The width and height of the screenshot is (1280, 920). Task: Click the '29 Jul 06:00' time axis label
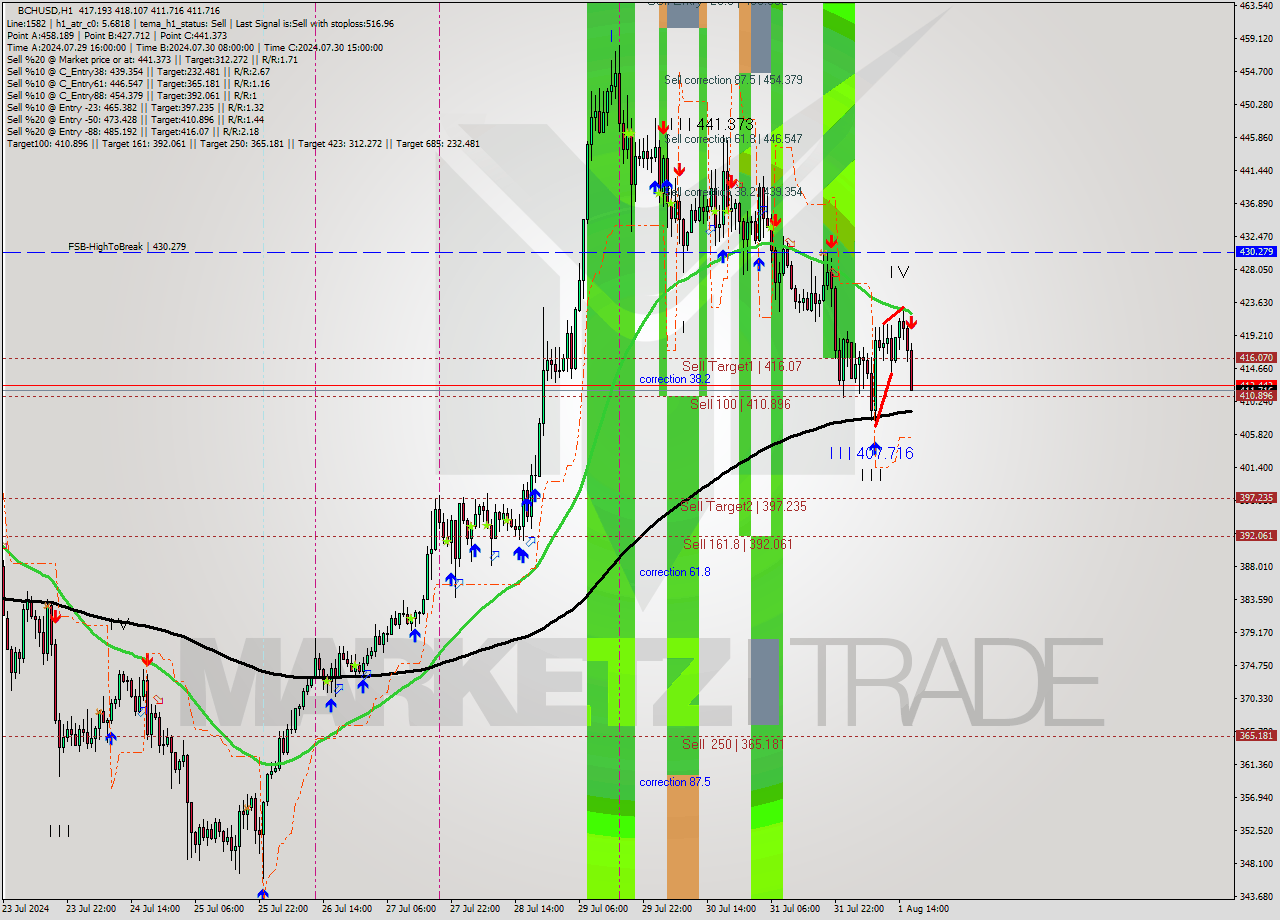604,909
